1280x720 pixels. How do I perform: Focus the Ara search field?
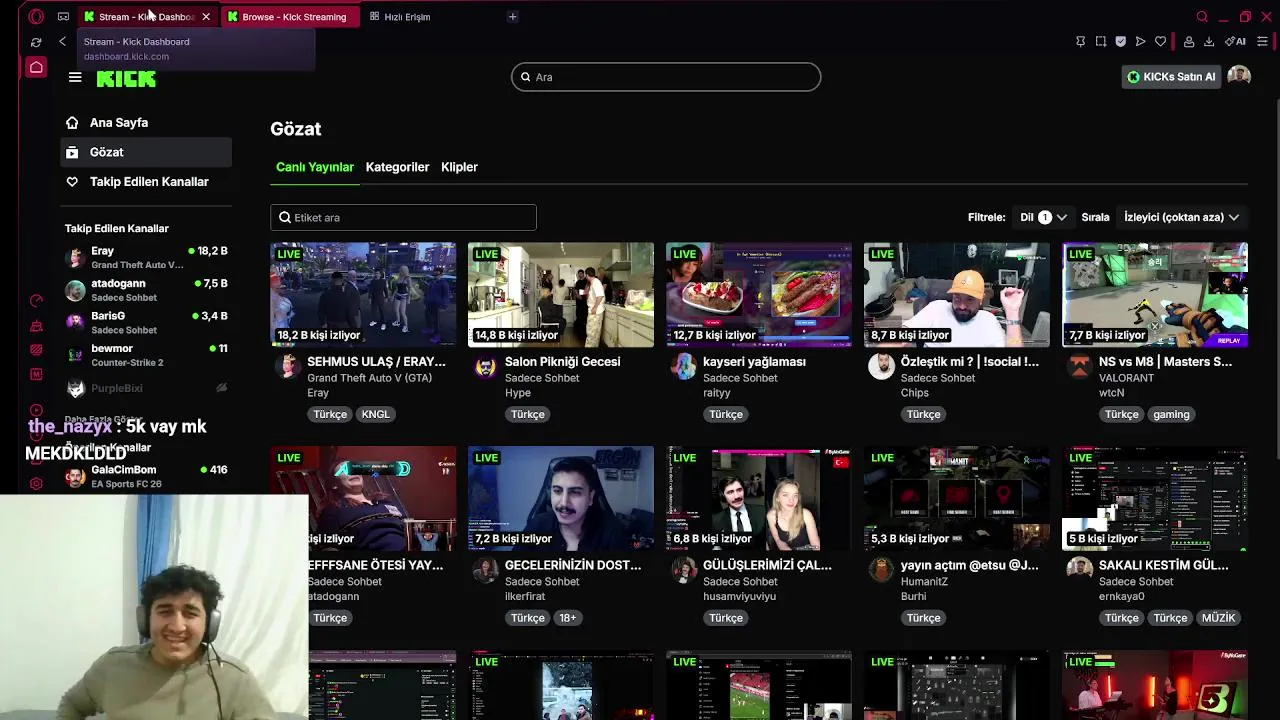666,77
